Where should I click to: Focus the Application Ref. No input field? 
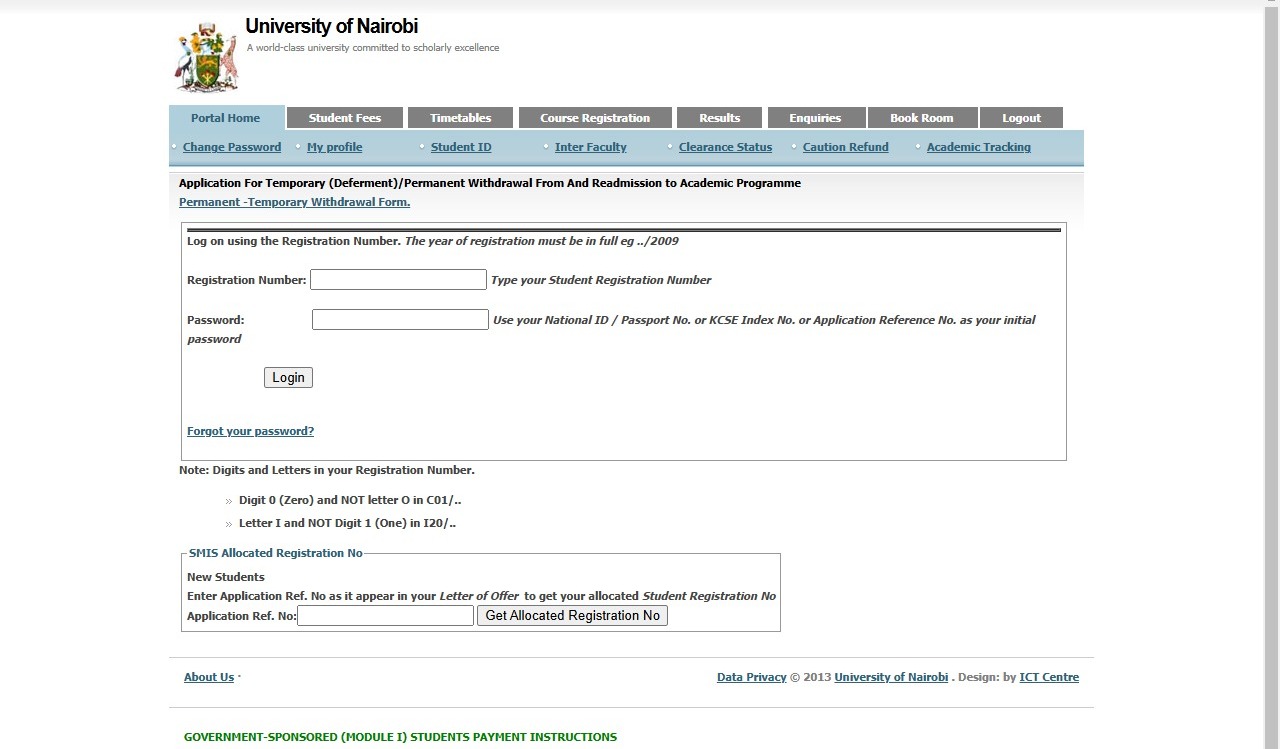tap(385, 616)
